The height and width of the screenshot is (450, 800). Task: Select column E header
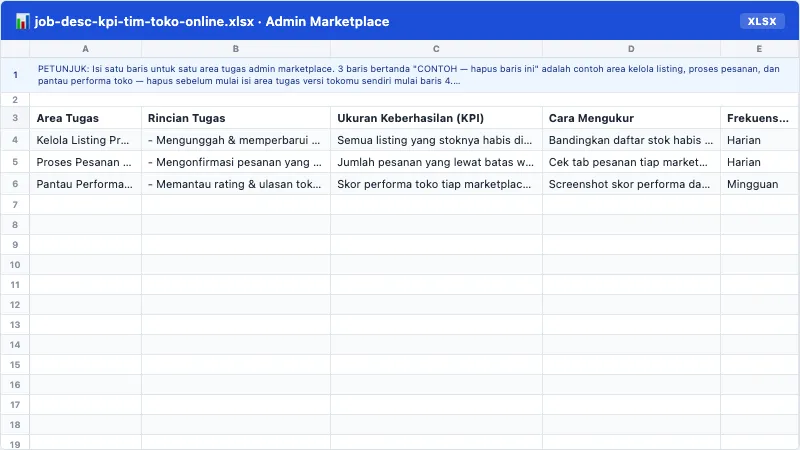coord(760,49)
